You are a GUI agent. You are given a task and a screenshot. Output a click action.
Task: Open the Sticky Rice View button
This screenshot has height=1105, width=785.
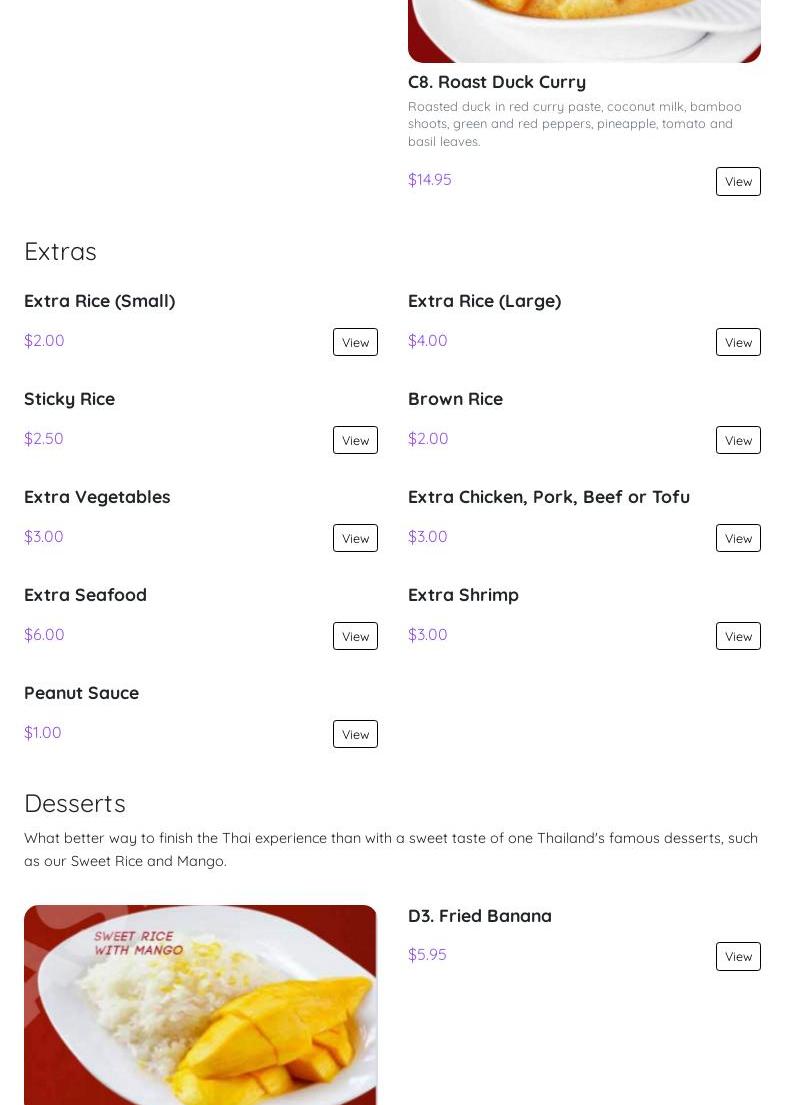click(x=355, y=440)
